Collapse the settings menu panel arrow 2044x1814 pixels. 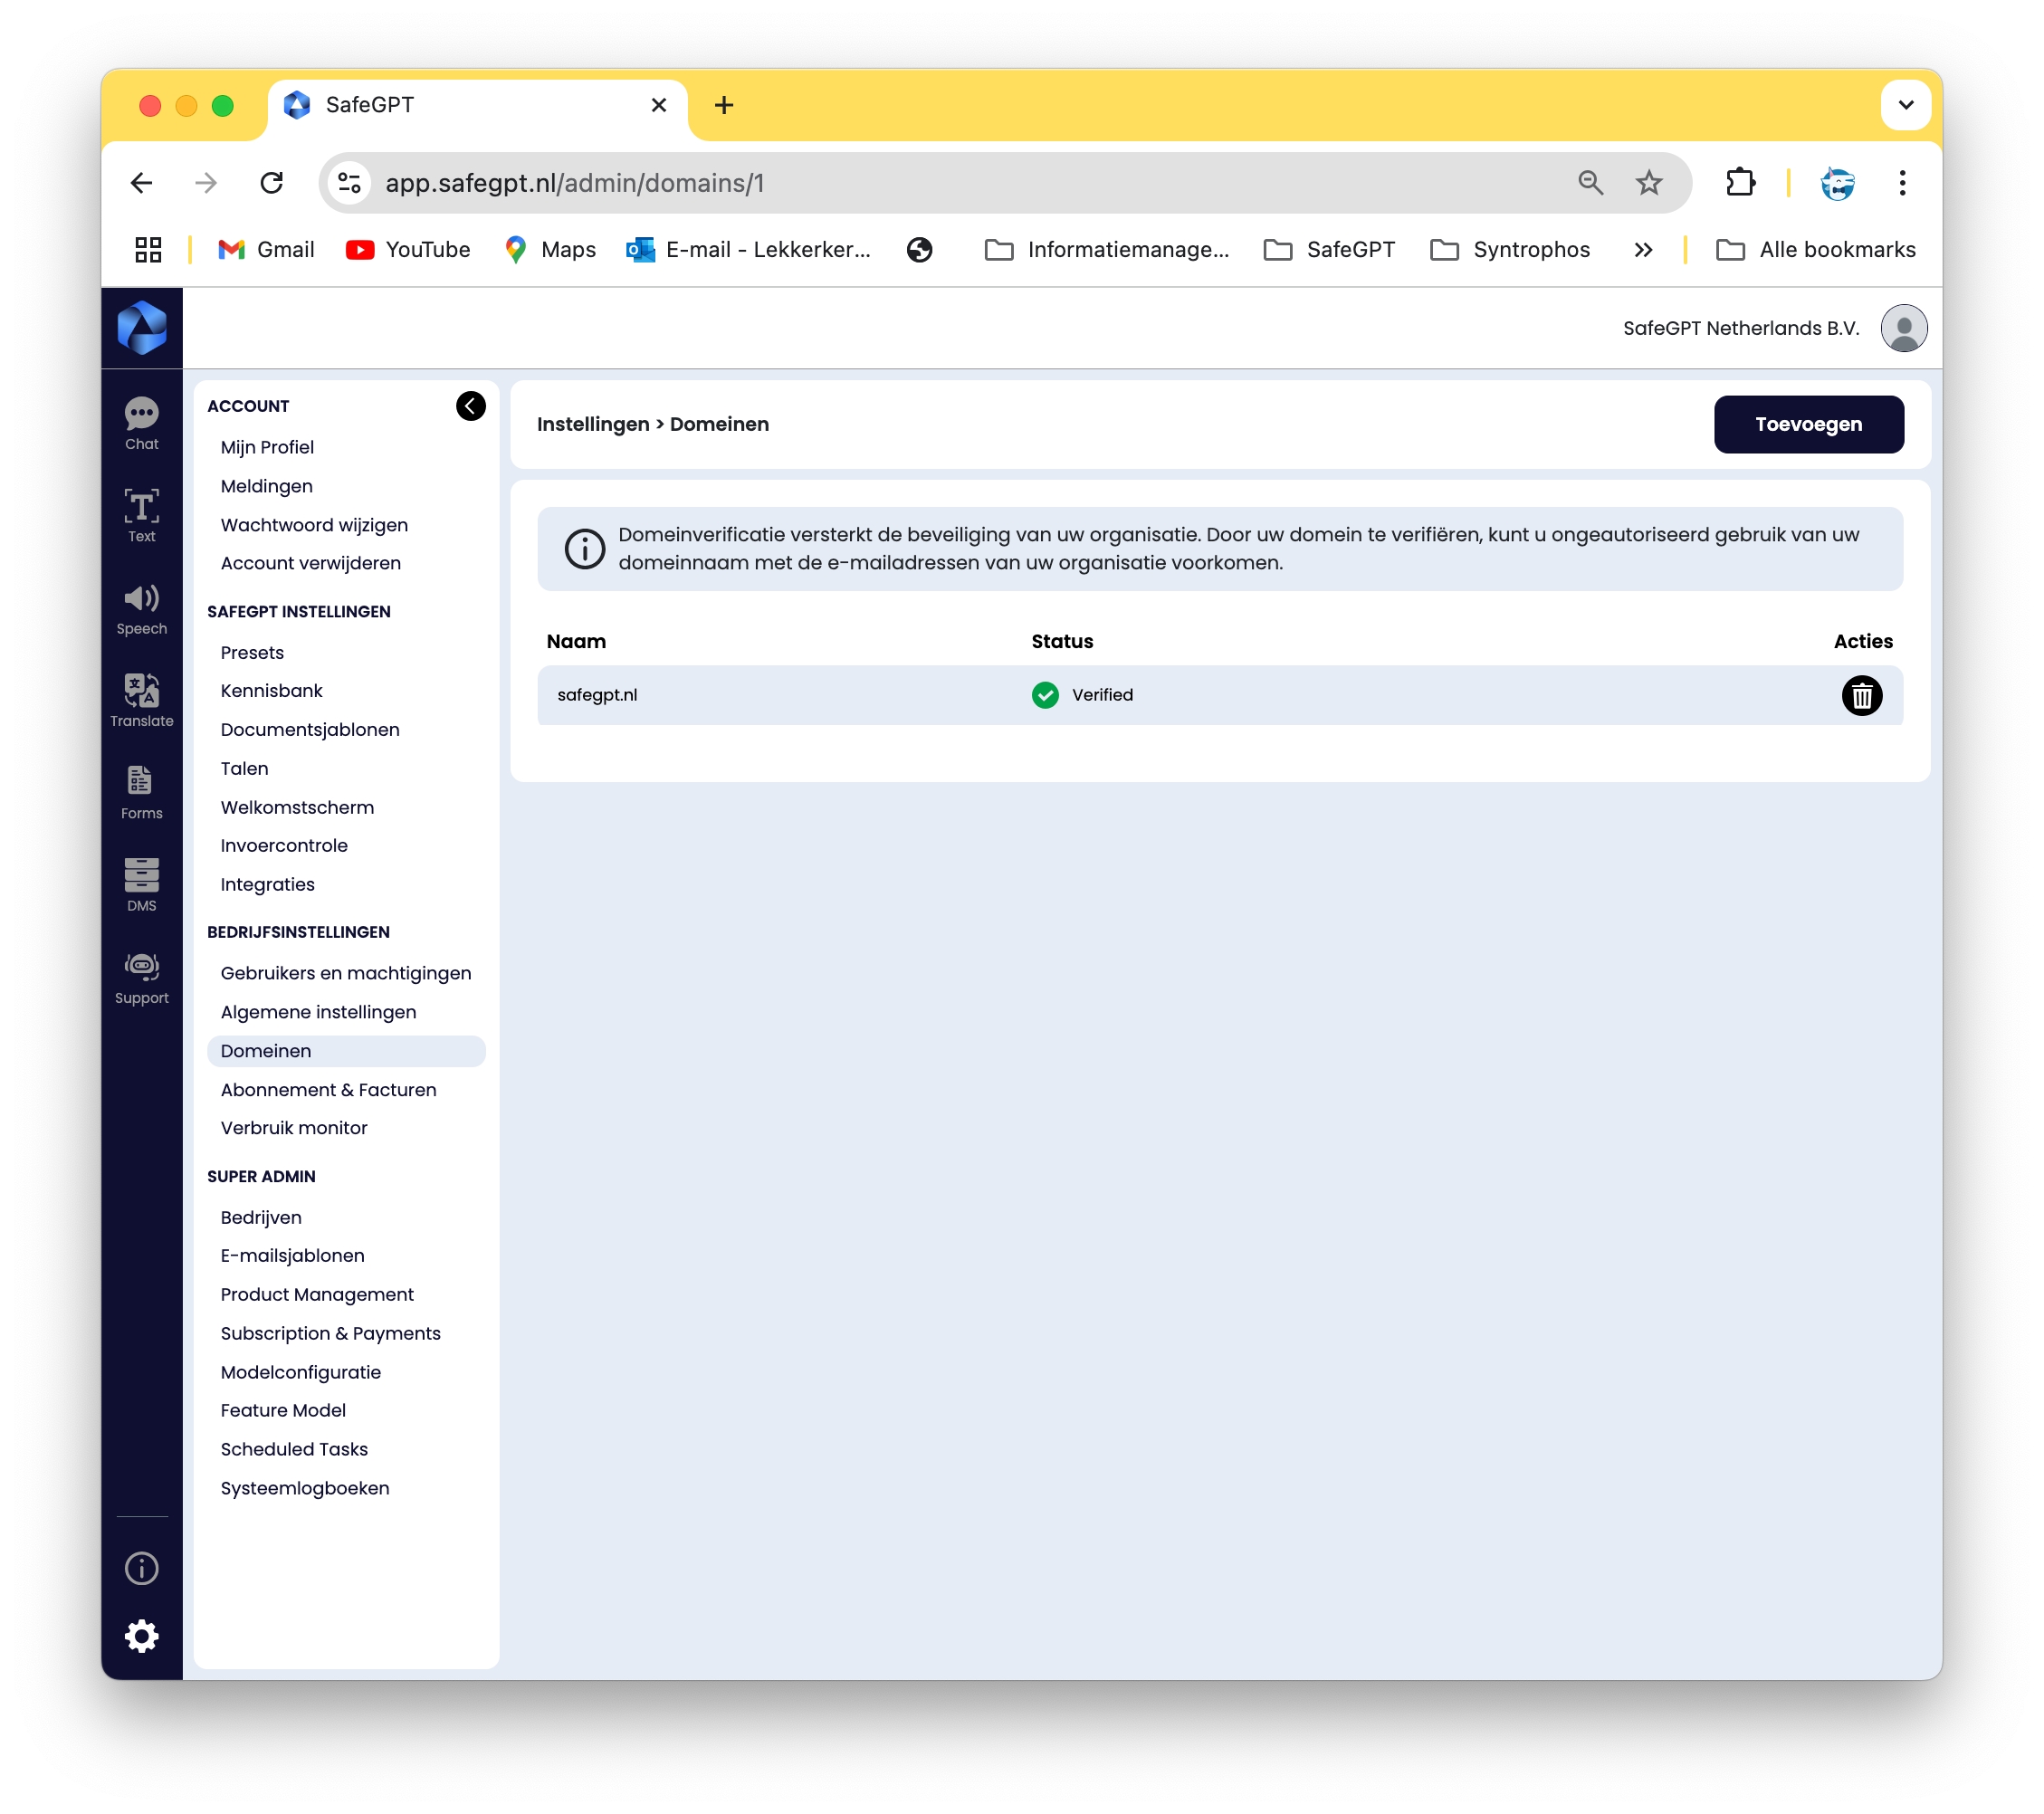tap(470, 406)
